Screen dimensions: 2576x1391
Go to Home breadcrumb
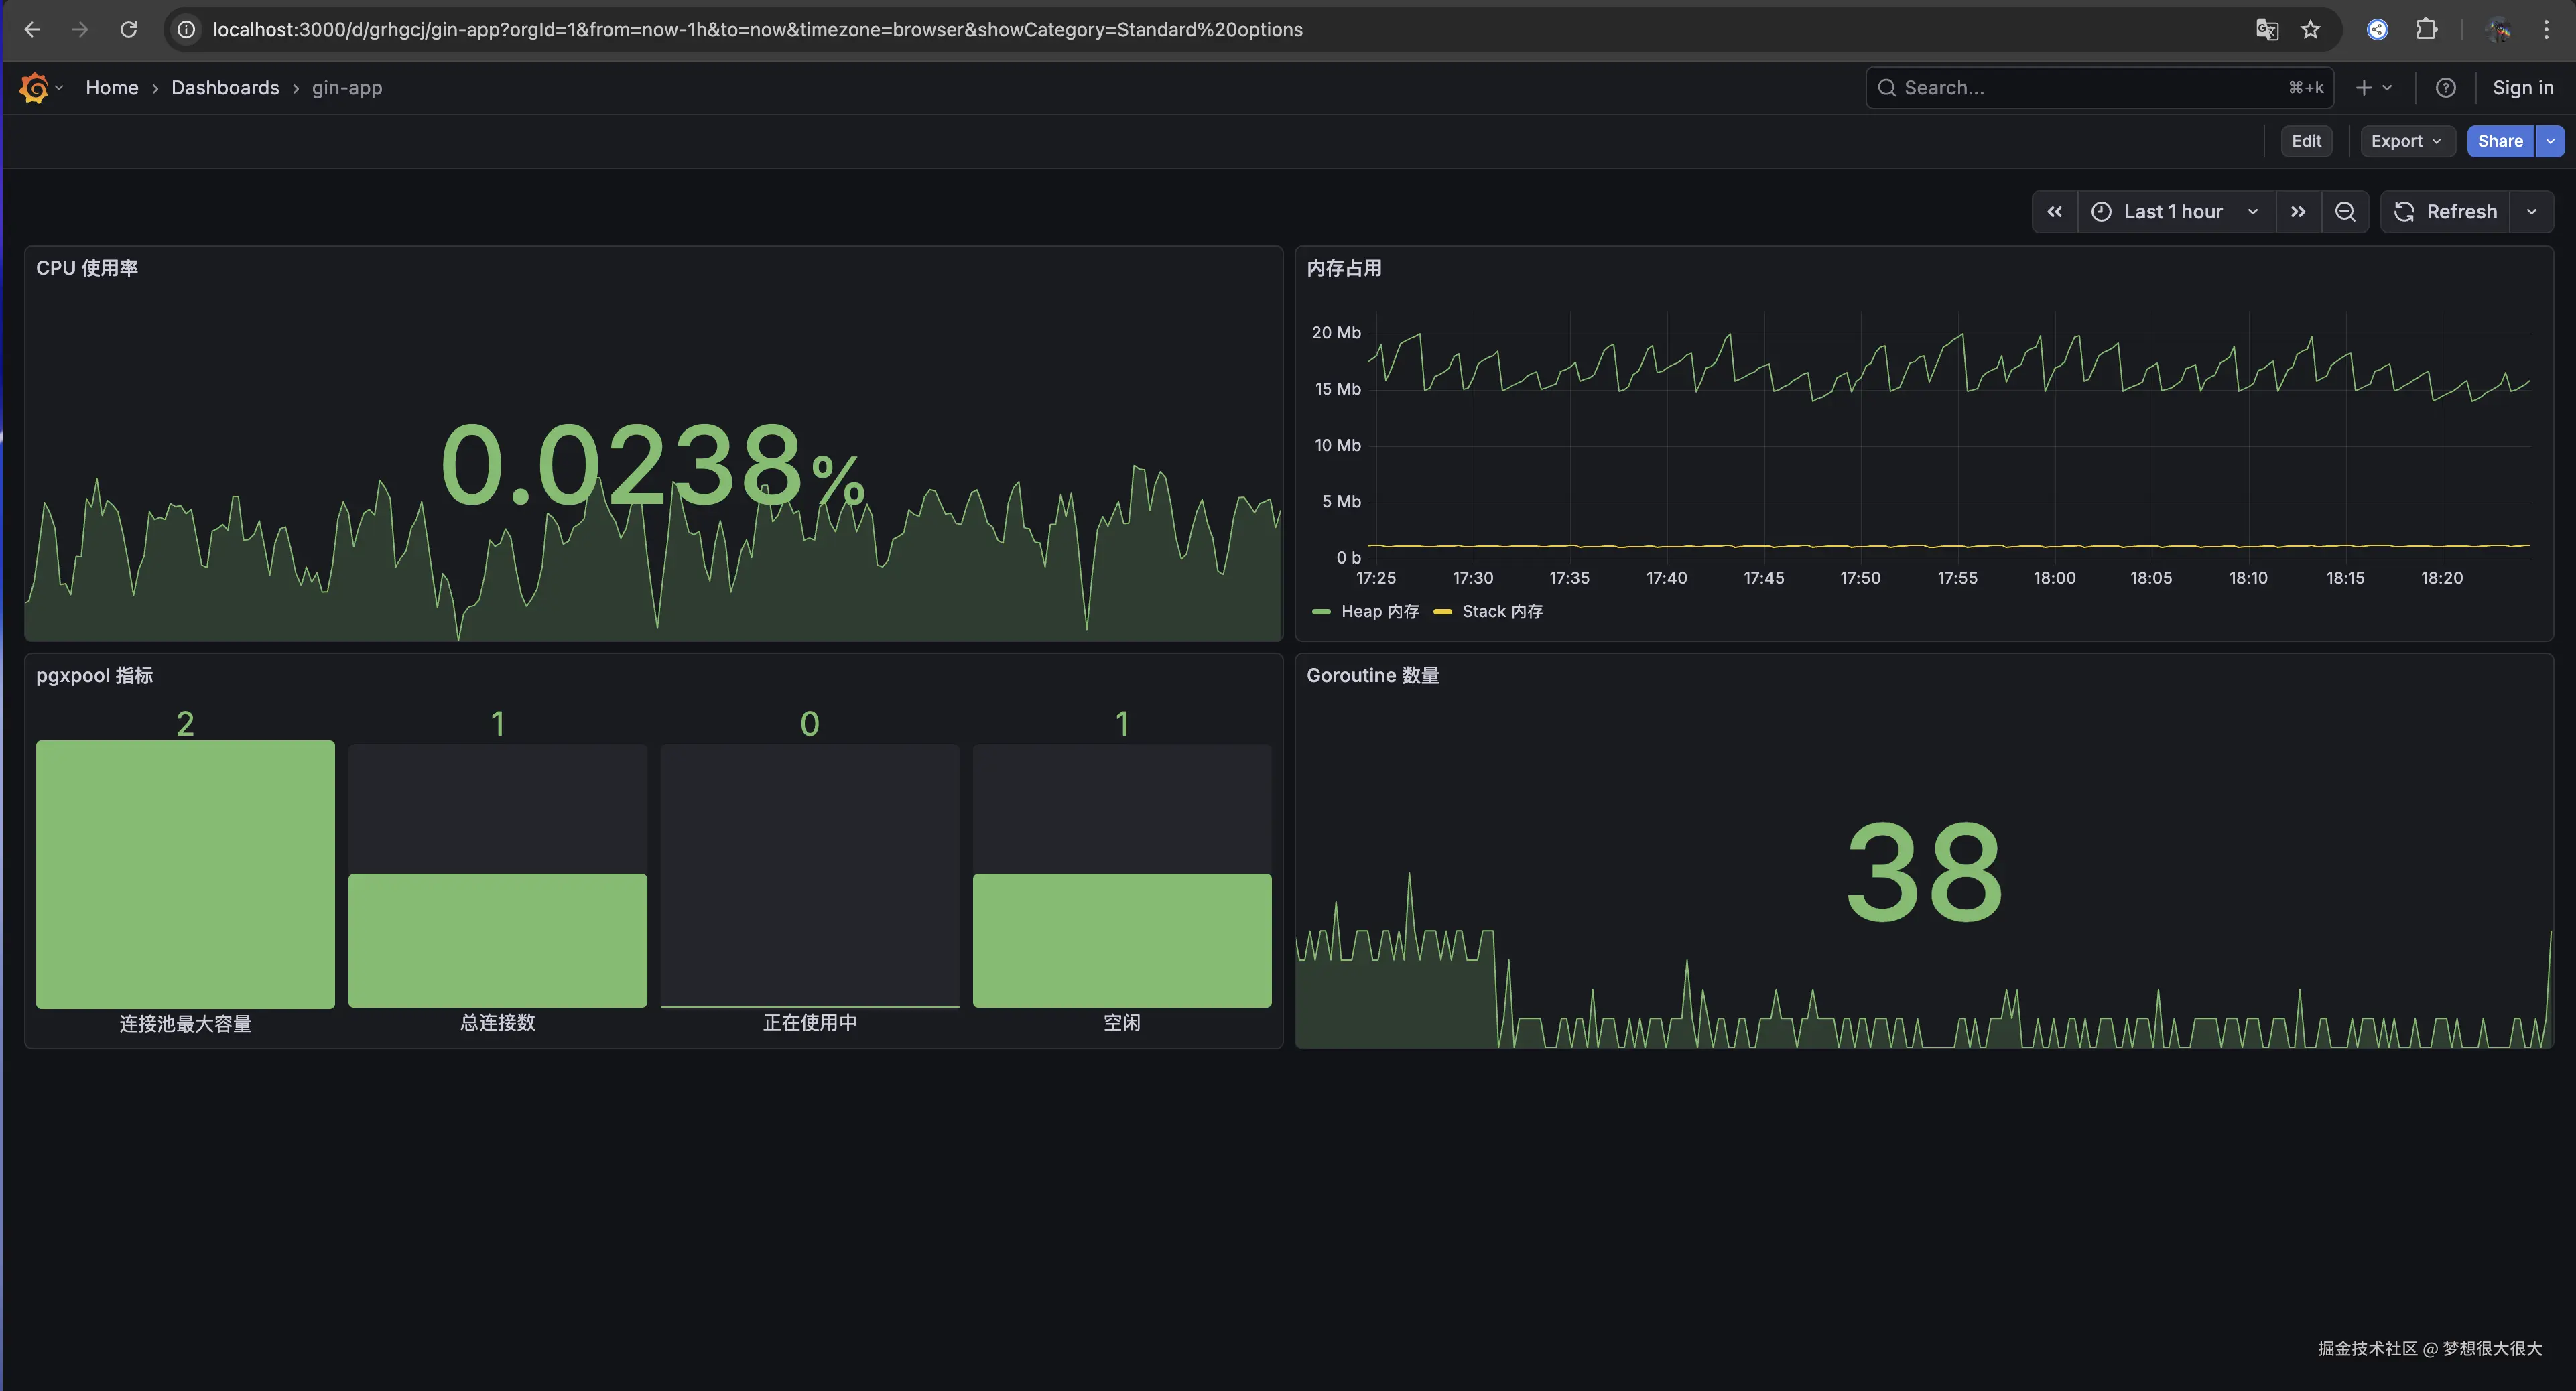tap(112, 88)
